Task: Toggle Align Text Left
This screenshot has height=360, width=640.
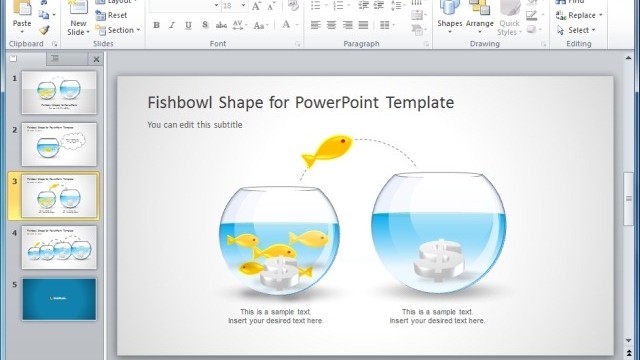Action: [x=316, y=25]
